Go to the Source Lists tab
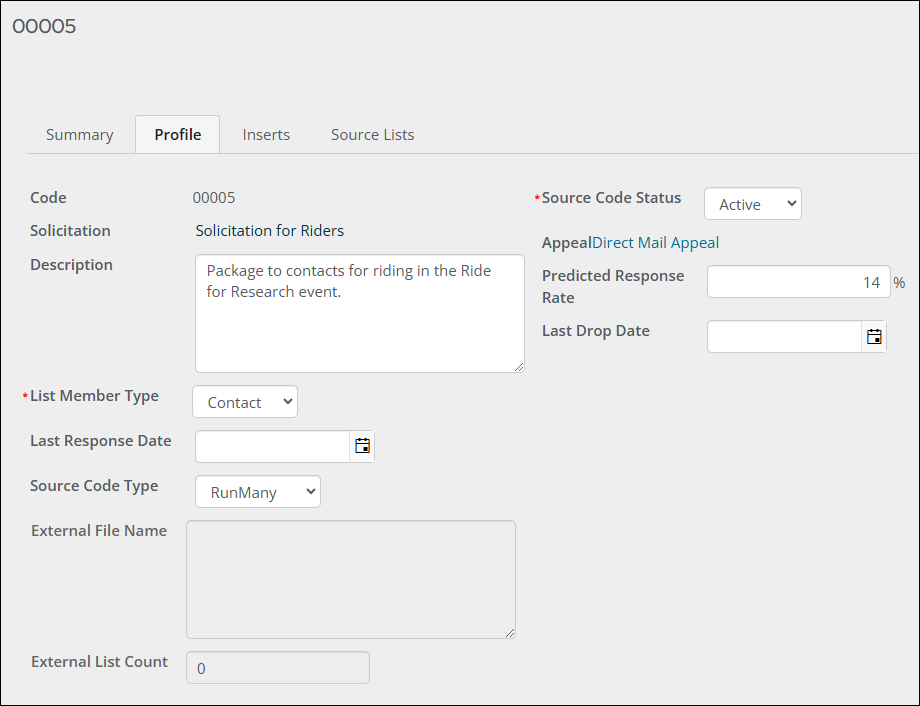The width and height of the screenshot is (920, 706). 373,134
